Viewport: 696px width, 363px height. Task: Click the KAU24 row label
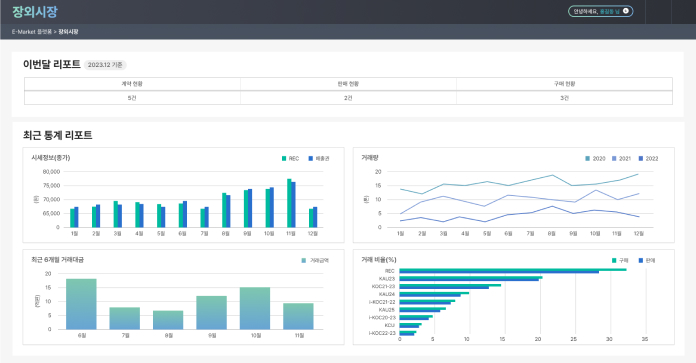pyautogui.click(x=387, y=294)
